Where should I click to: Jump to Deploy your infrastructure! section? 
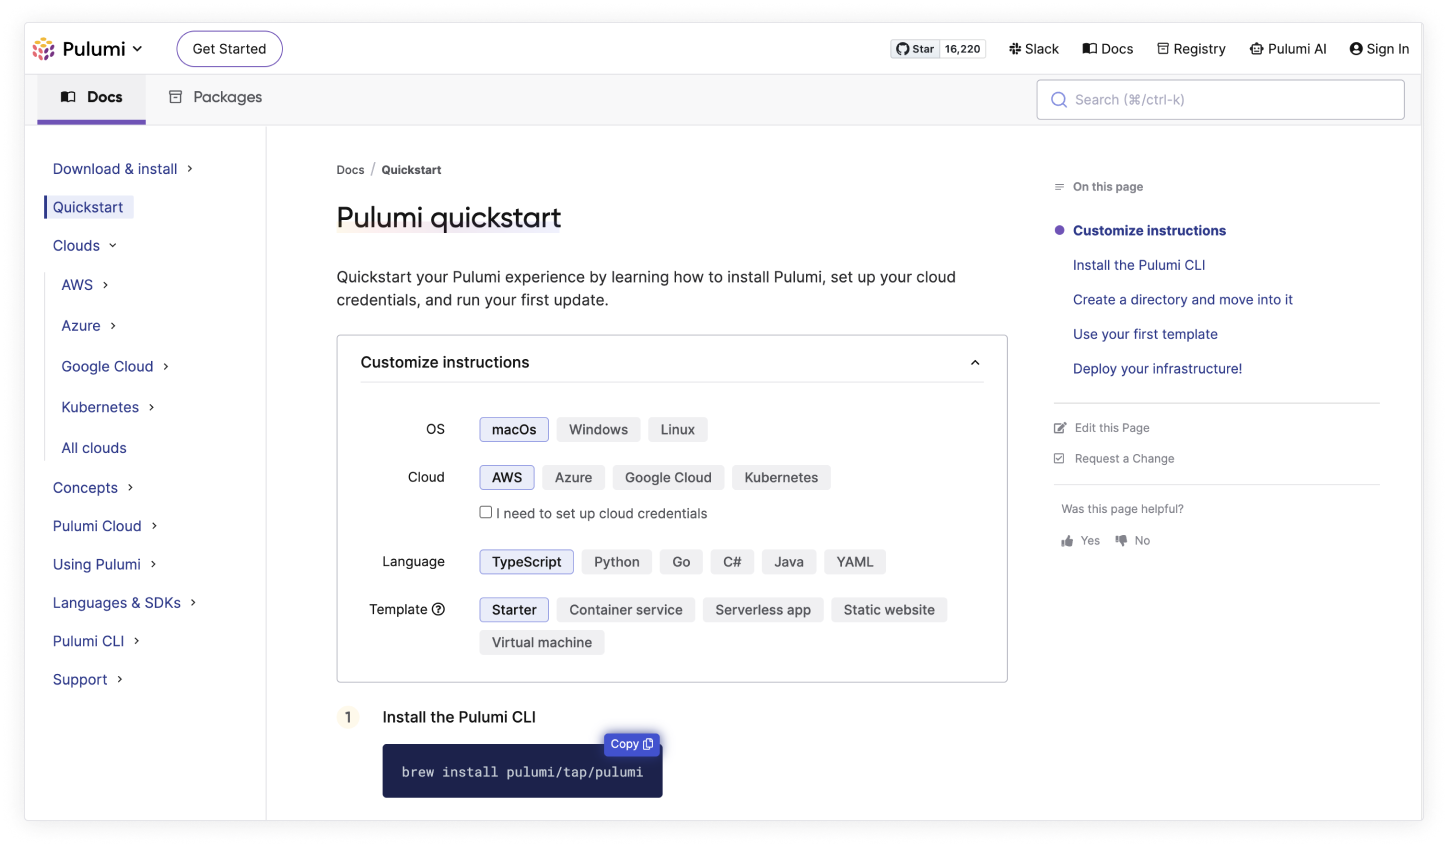[x=1157, y=369]
